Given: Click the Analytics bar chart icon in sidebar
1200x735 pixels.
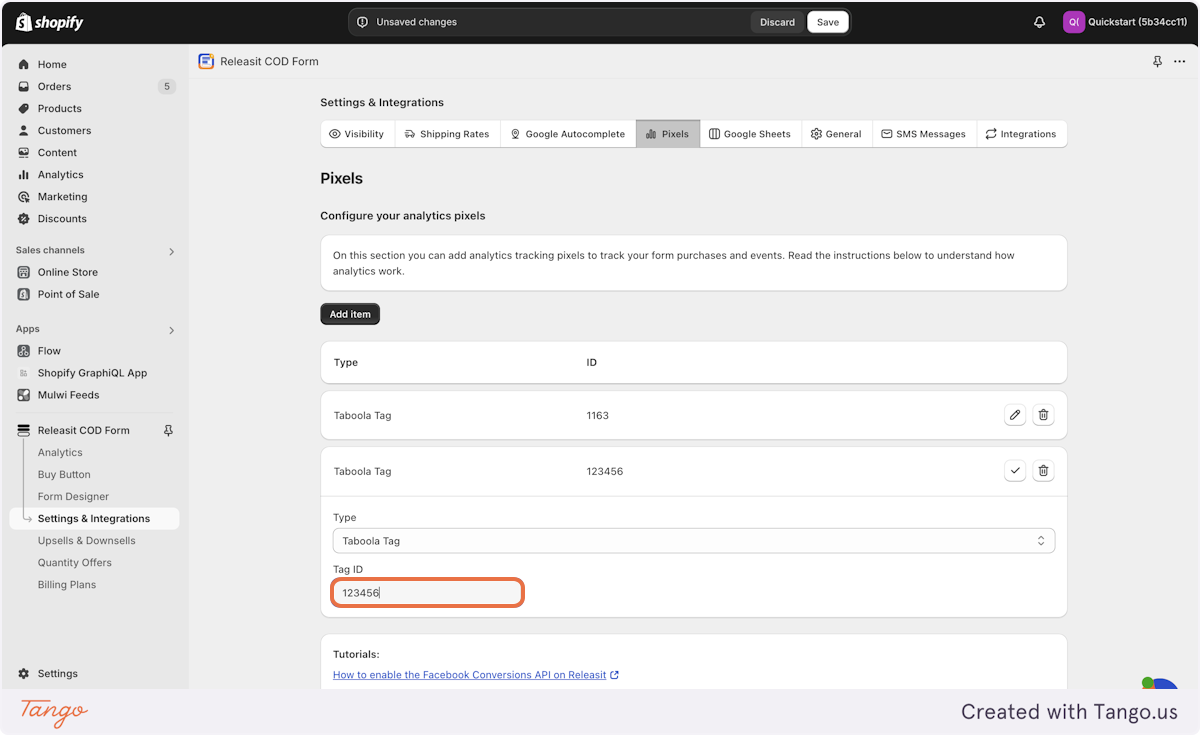Looking at the screenshot, I should (24, 174).
